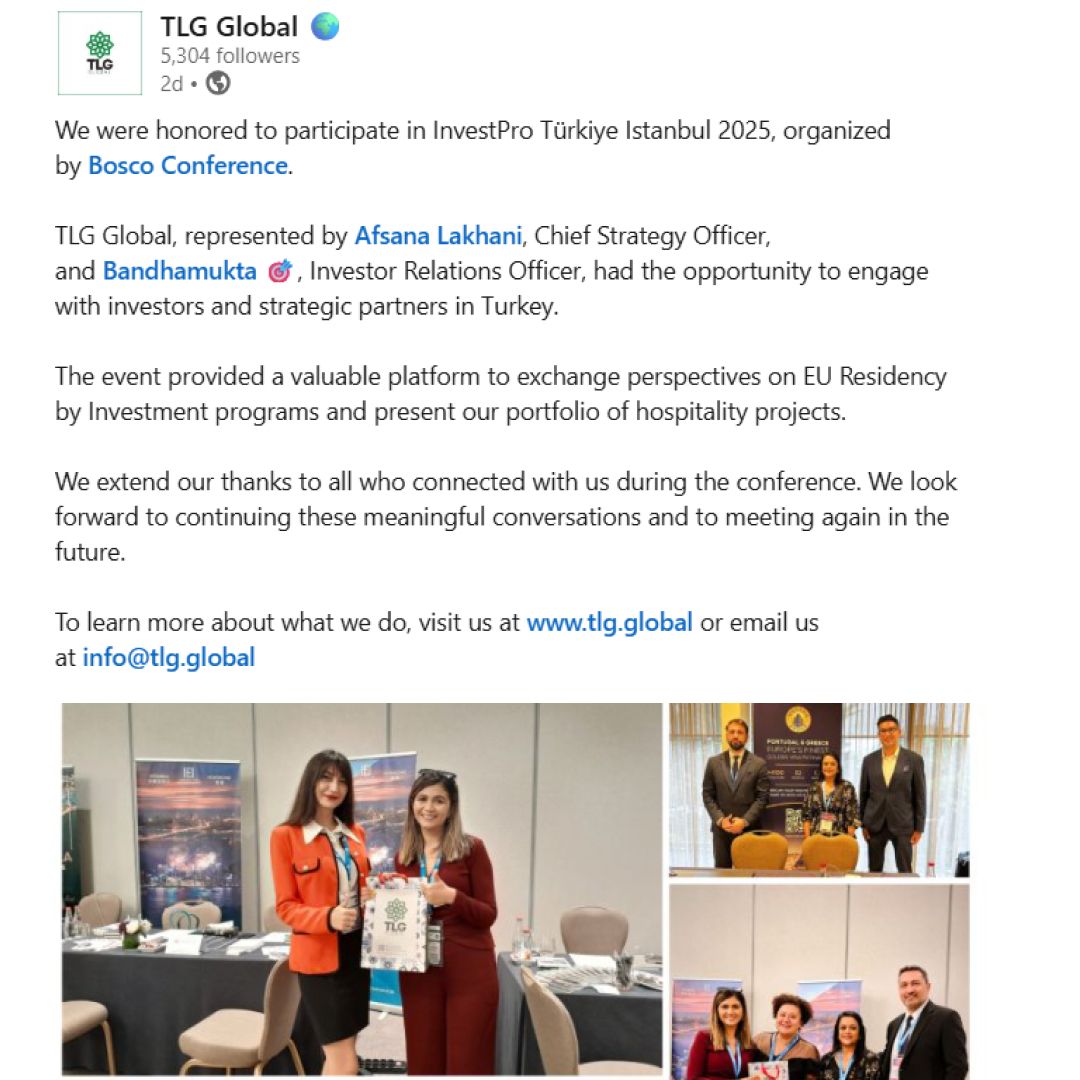The width and height of the screenshot is (1080, 1080).
Task: Click the target emoji after Bandhamukta
Action: pos(280,271)
